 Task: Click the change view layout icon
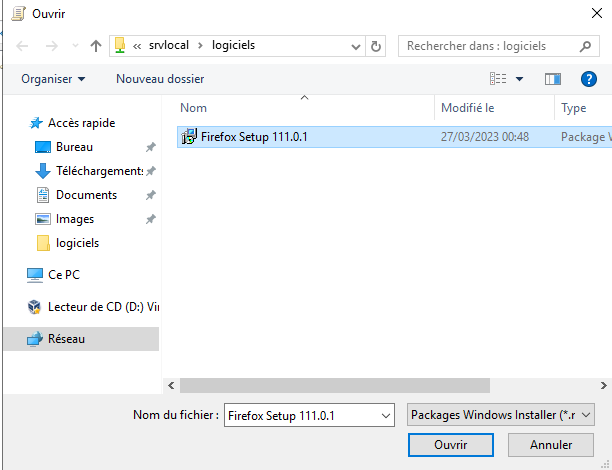point(498,78)
